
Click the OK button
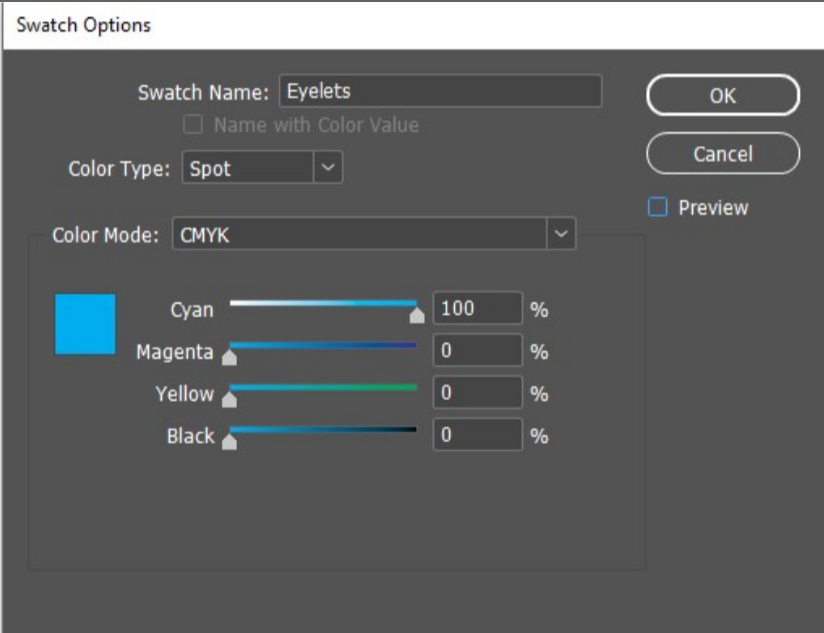pos(723,95)
